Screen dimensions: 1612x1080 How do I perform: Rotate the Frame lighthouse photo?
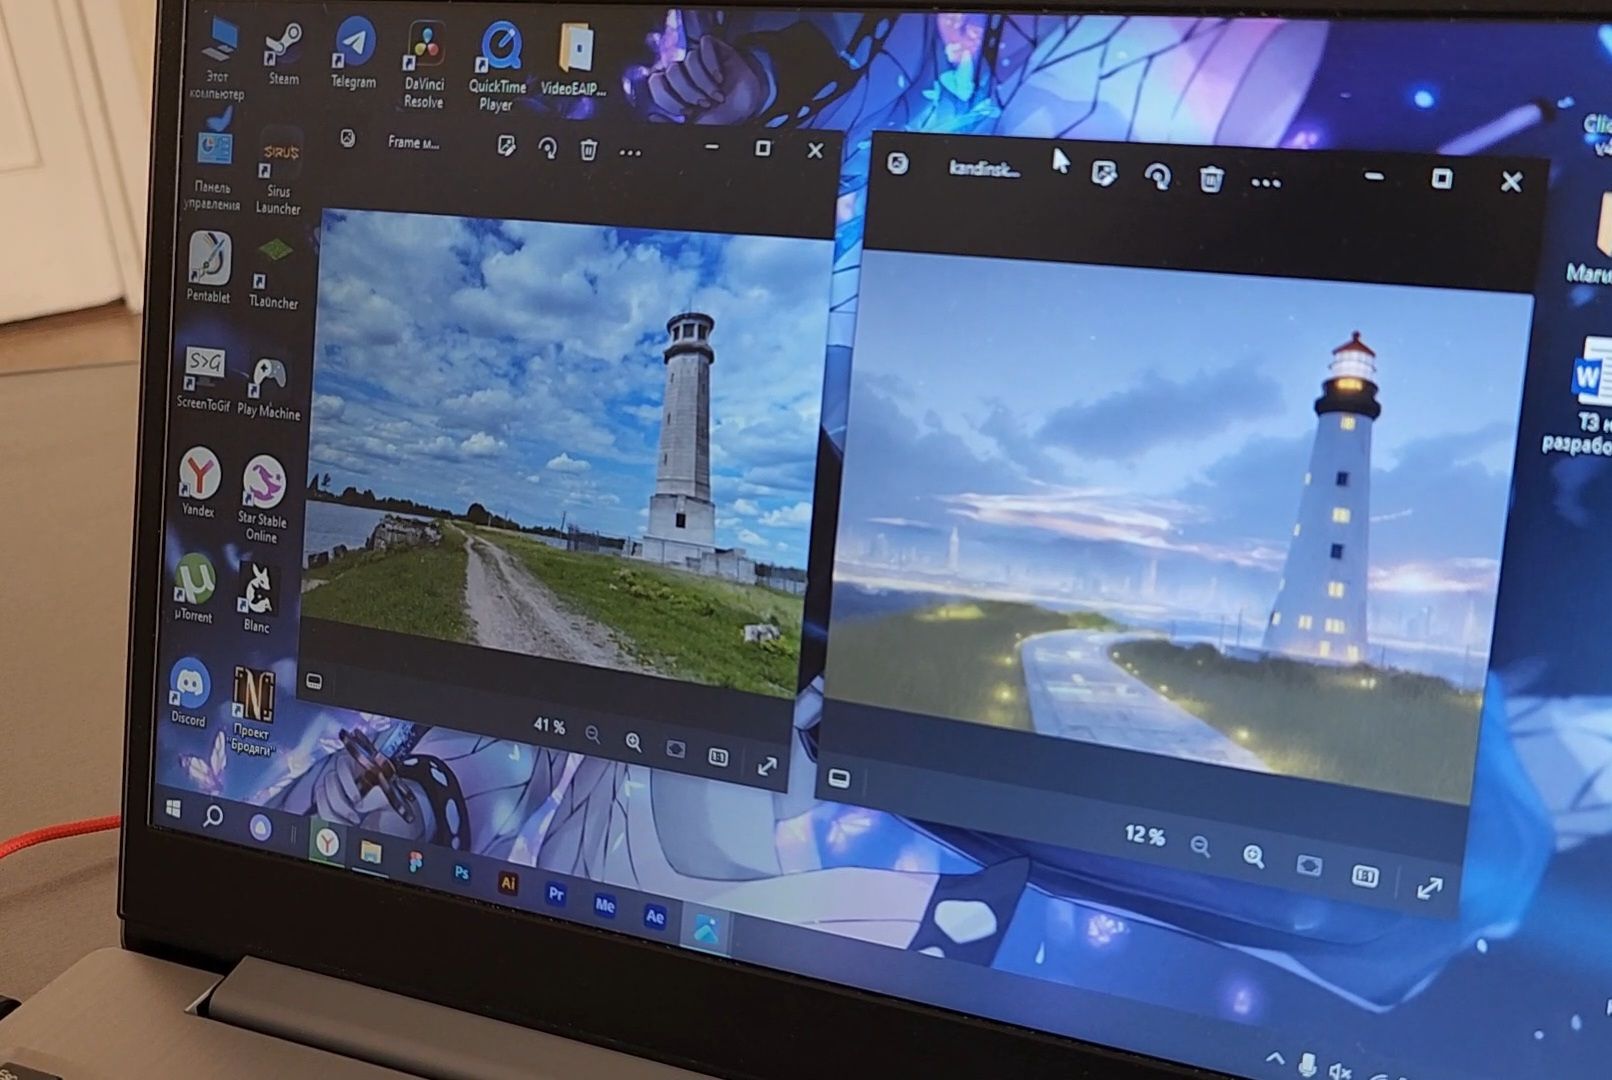[x=547, y=149]
